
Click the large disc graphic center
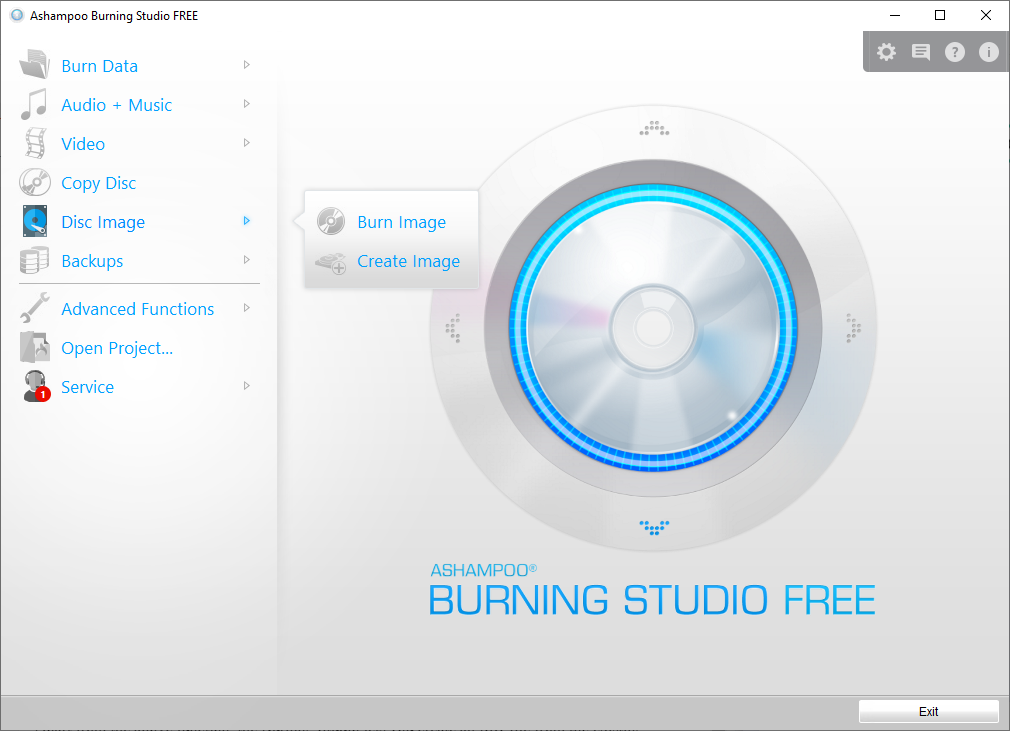coord(653,328)
